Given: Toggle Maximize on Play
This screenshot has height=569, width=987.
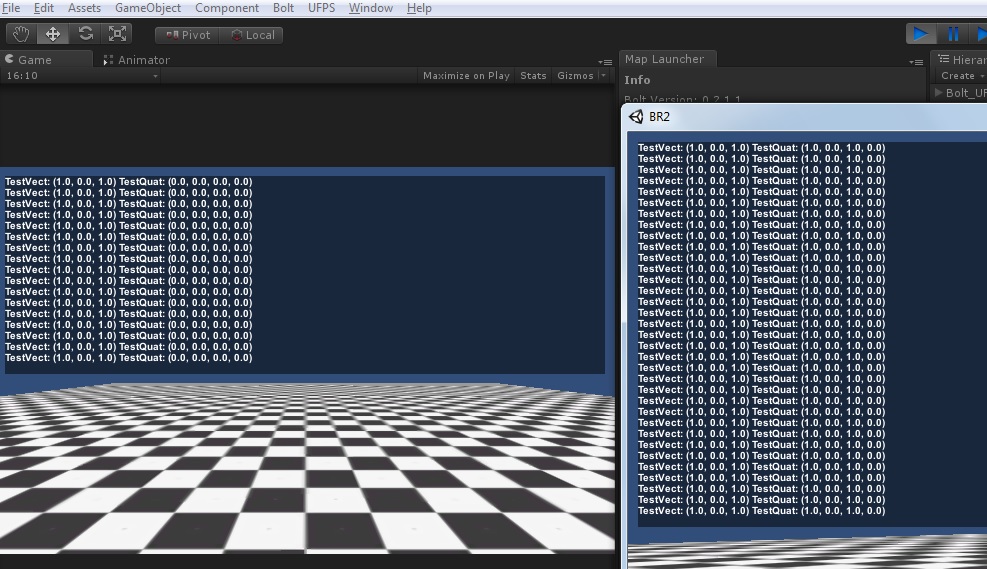Looking at the screenshot, I should (466, 76).
